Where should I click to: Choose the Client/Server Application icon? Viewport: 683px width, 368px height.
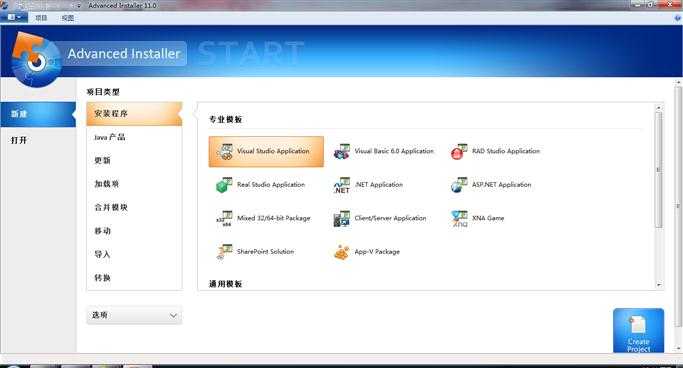click(x=342, y=219)
